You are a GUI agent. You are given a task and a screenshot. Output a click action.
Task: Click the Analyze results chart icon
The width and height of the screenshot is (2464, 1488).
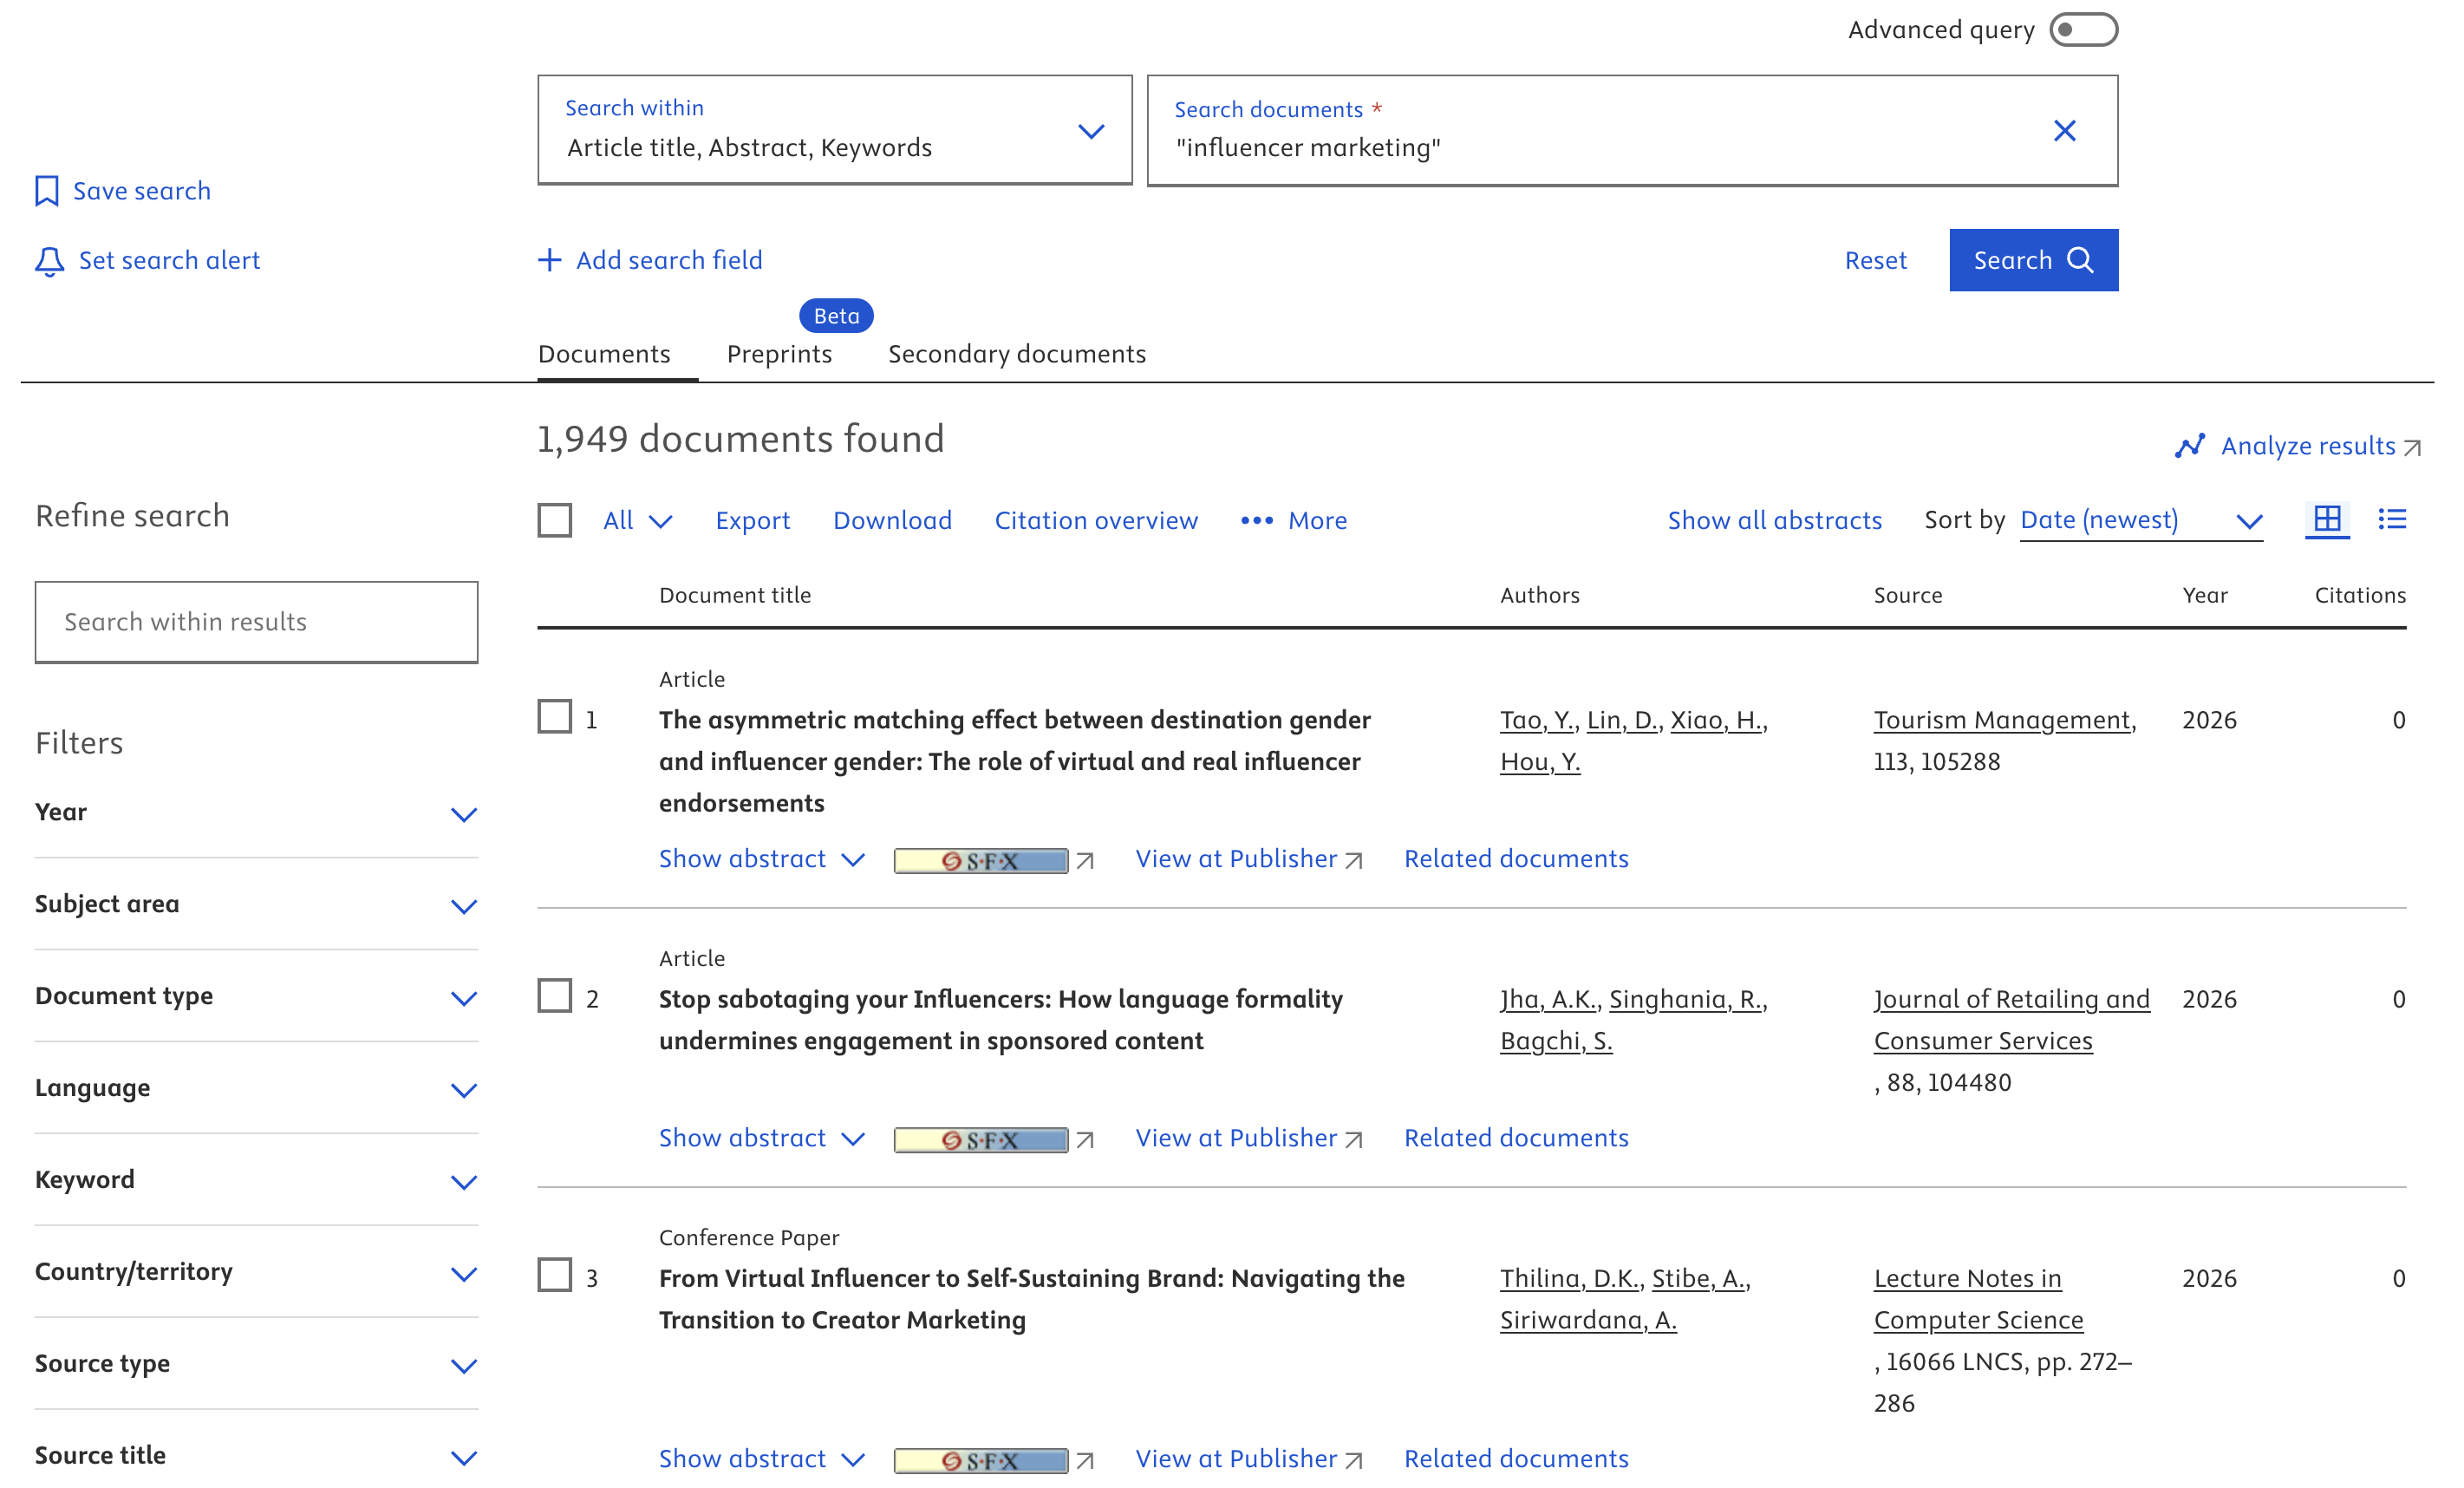[x=2189, y=446]
